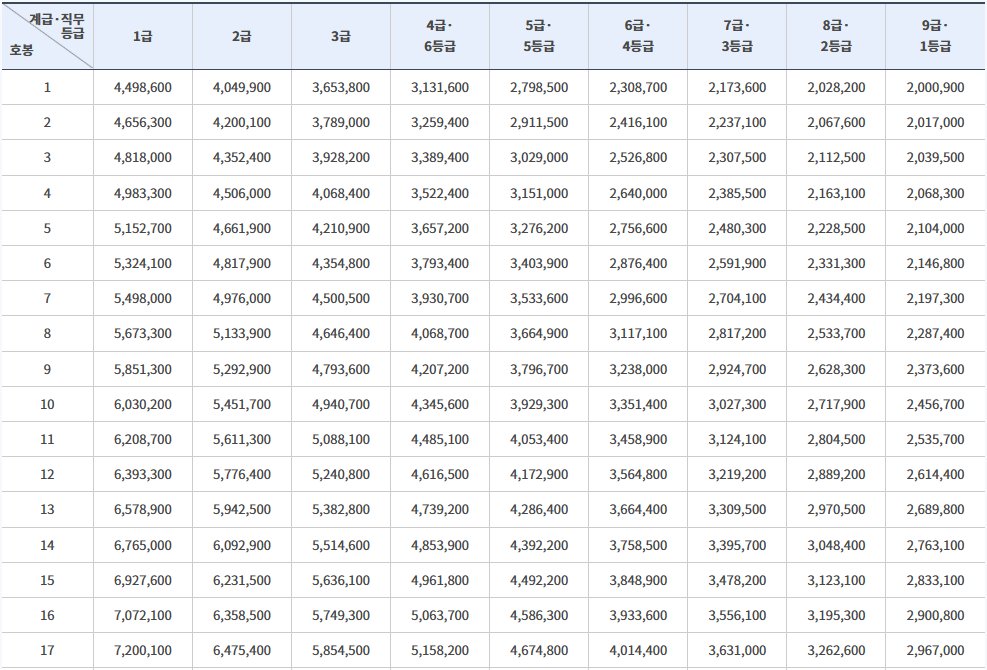
Task: Select the cell 4,049,900
Action: tap(242, 88)
